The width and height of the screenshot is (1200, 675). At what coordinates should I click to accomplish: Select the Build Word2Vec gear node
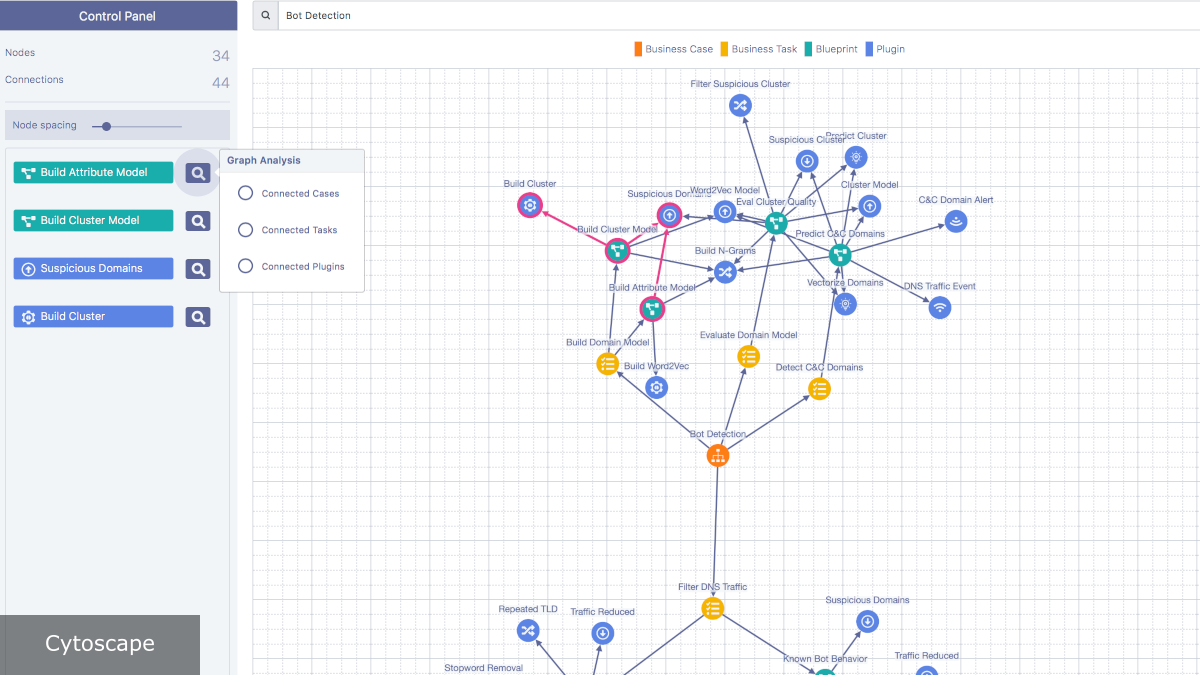[656, 388]
